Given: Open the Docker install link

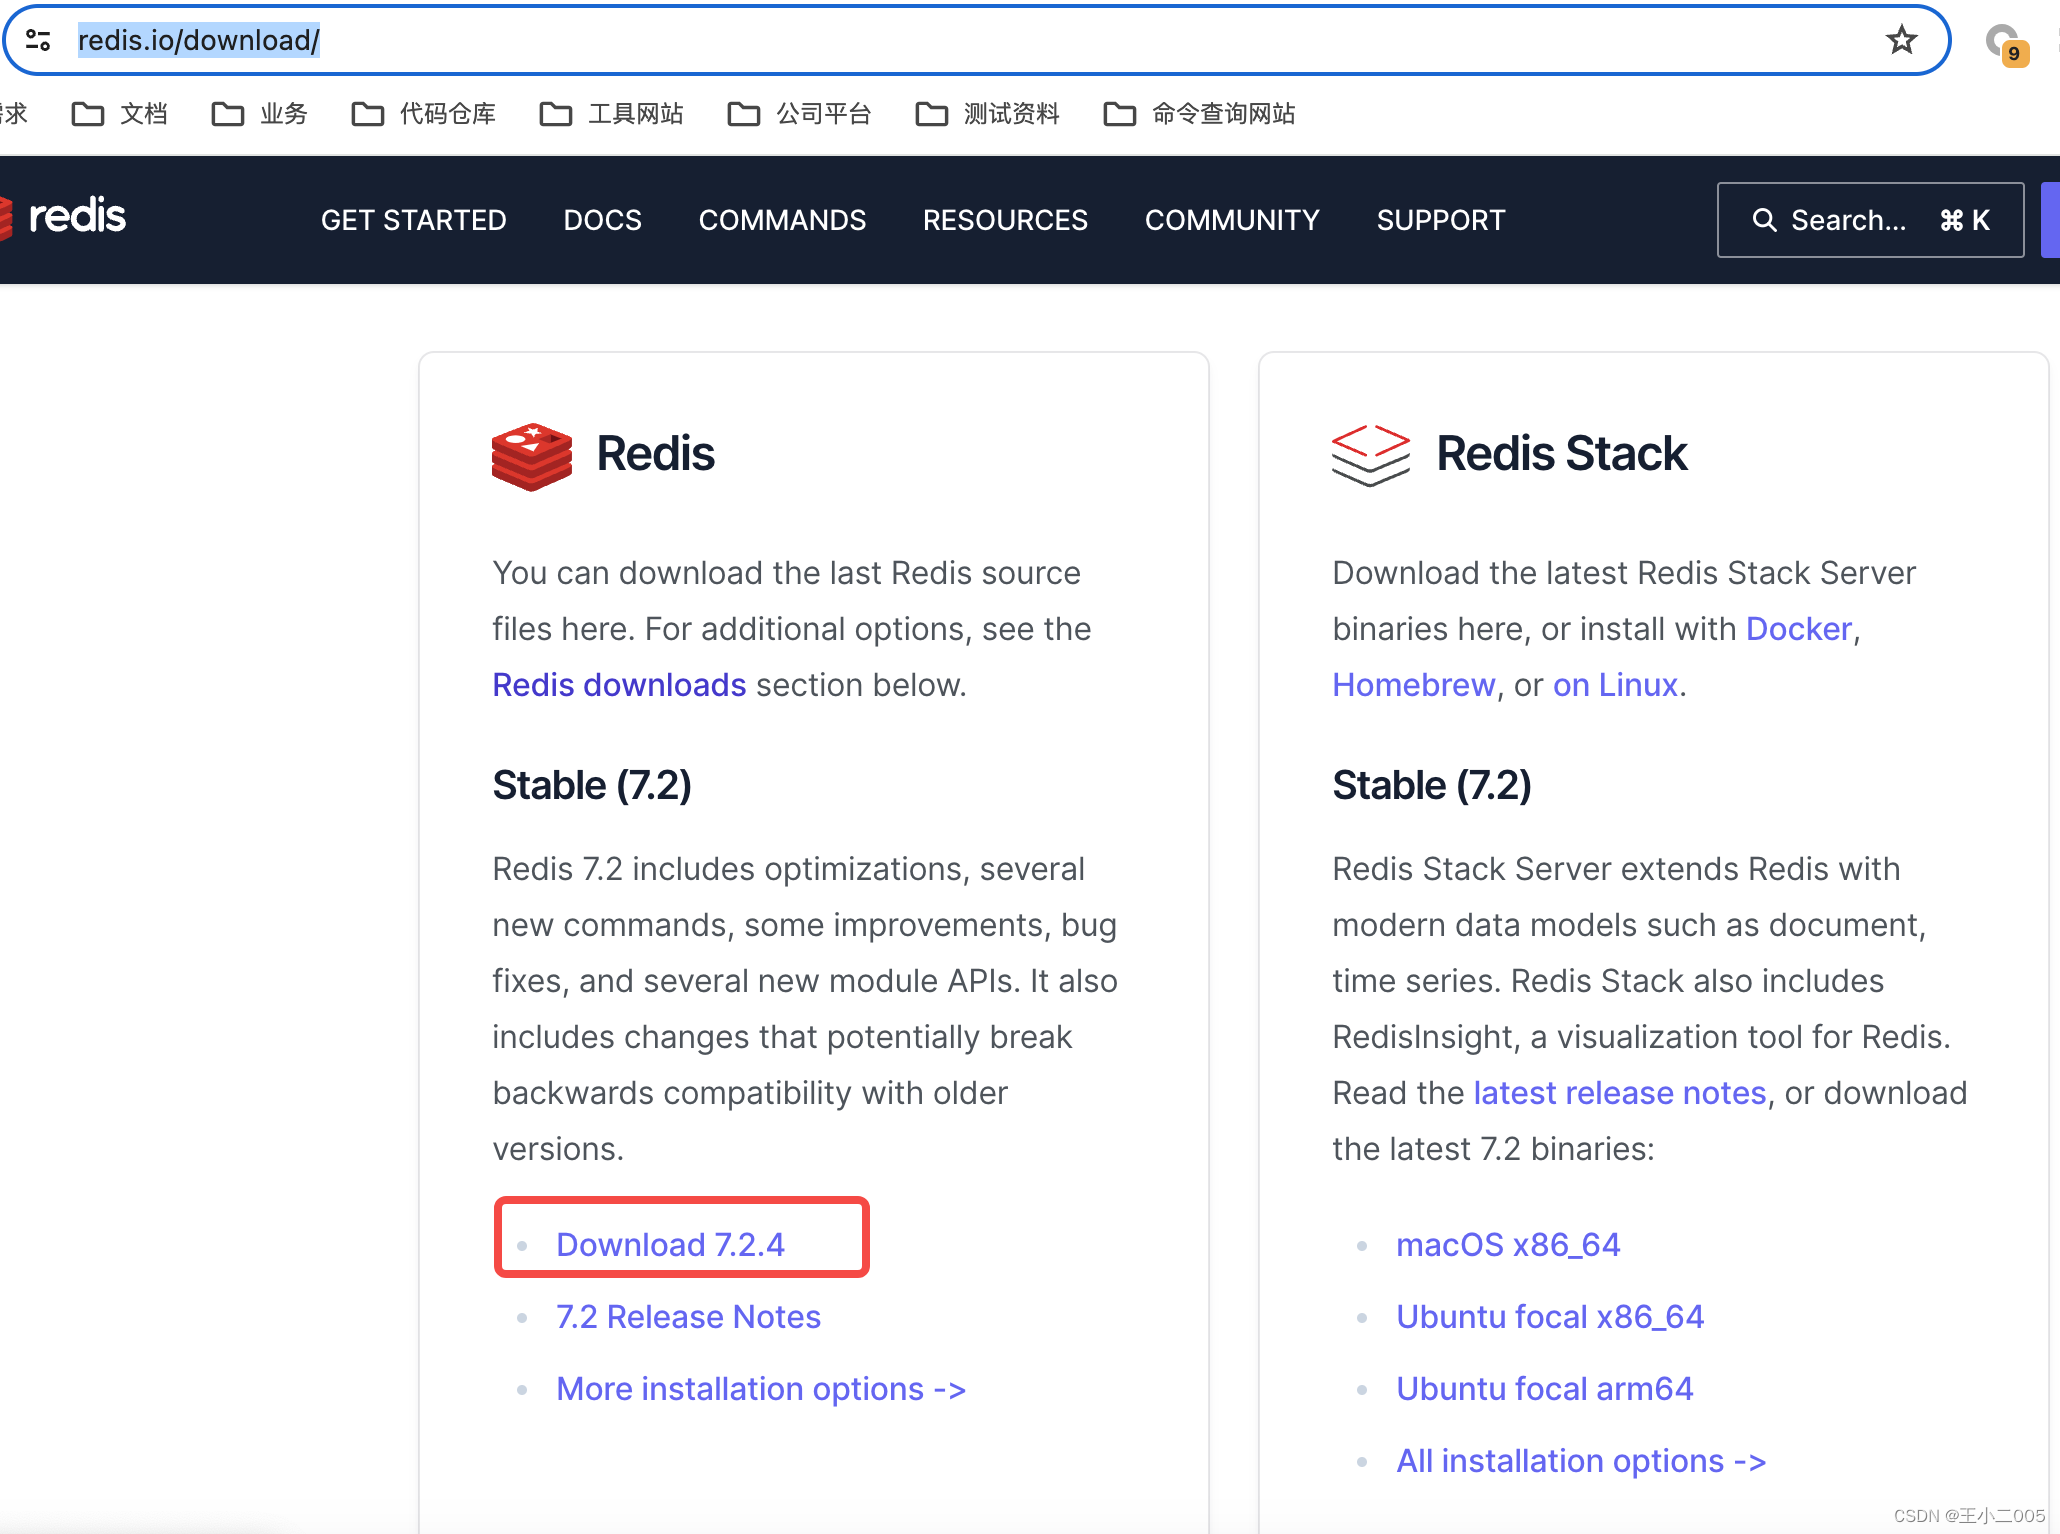Looking at the screenshot, I should click(x=1797, y=628).
